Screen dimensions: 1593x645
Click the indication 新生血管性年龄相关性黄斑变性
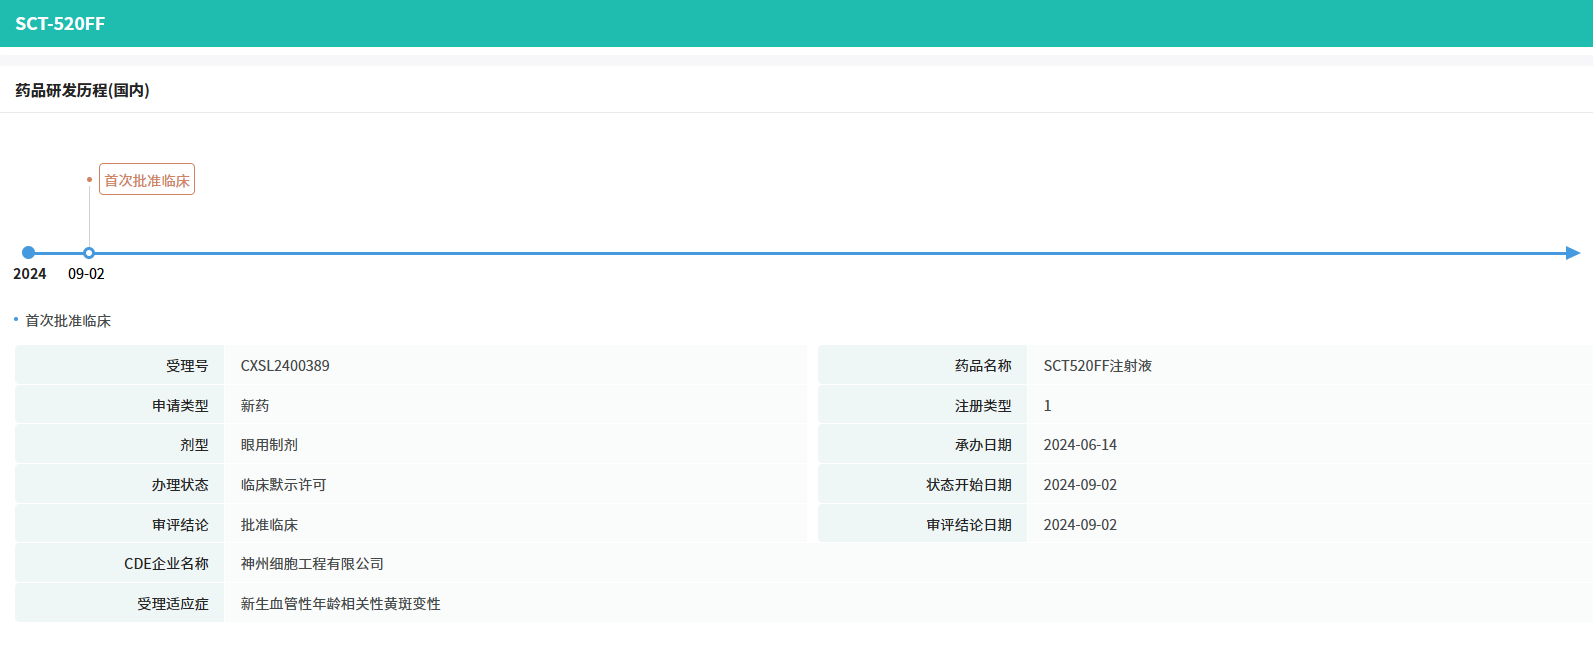point(340,604)
